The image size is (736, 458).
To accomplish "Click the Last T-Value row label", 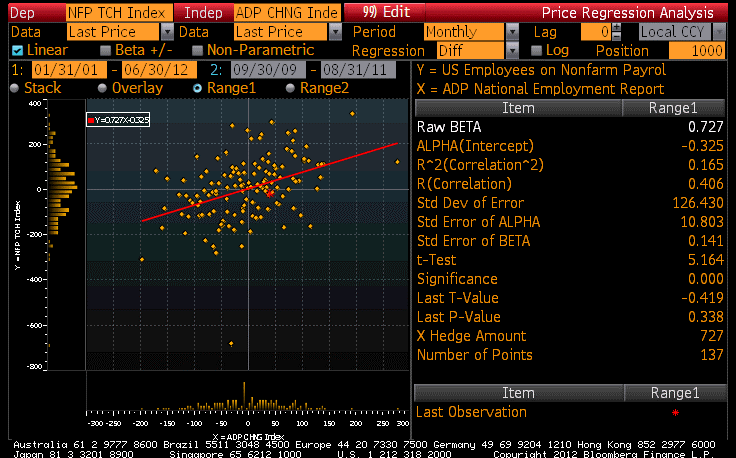I will pyautogui.click(x=458, y=298).
